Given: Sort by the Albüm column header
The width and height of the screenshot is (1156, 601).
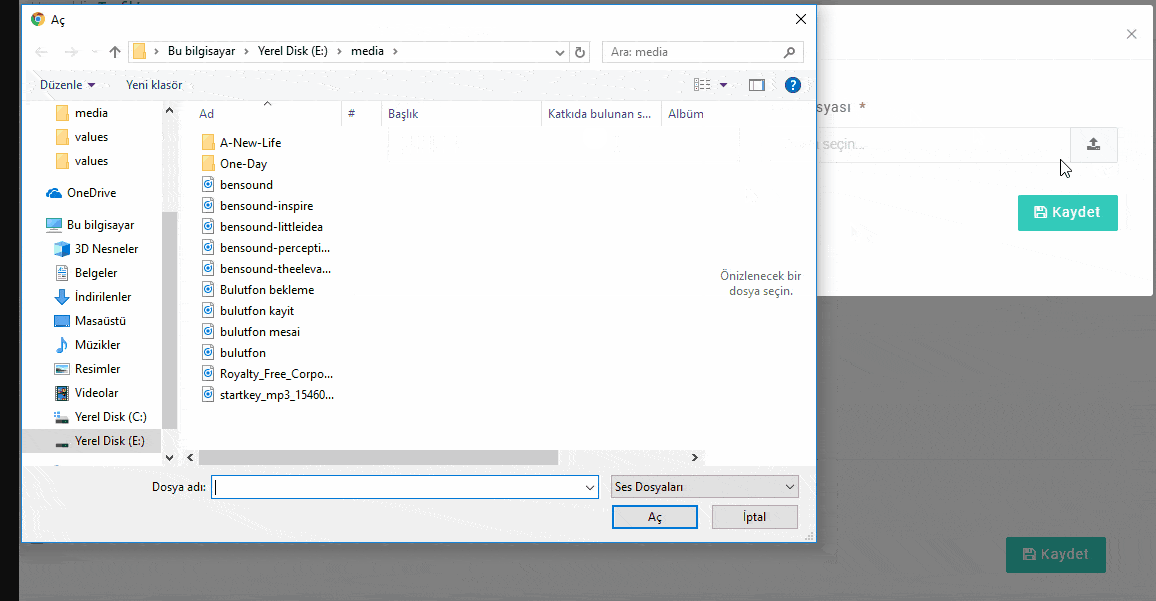Looking at the screenshot, I should click(x=686, y=114).
